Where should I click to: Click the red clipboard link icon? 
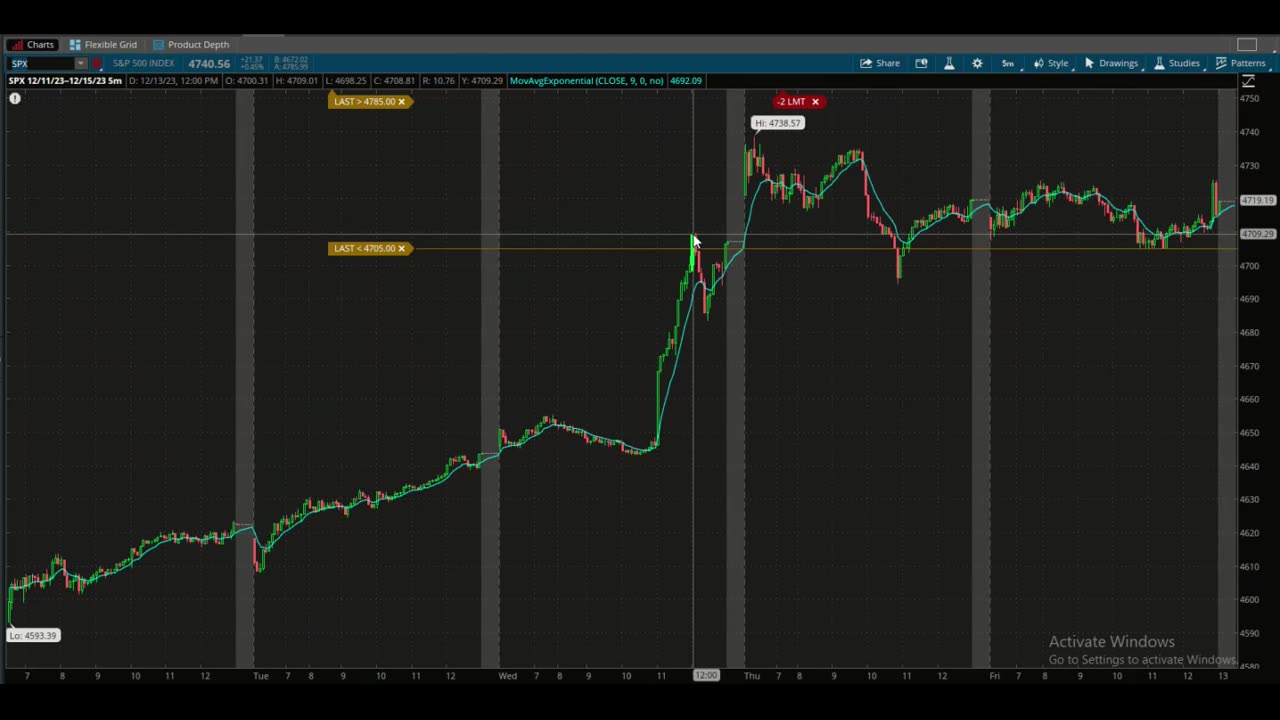97,63
